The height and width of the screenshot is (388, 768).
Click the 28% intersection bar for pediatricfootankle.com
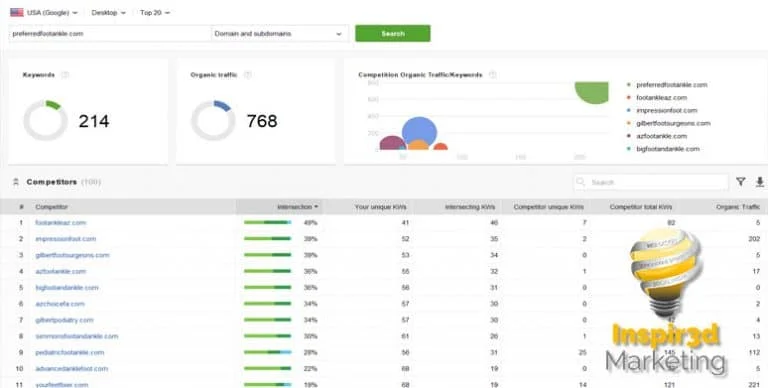pos(267,352)
